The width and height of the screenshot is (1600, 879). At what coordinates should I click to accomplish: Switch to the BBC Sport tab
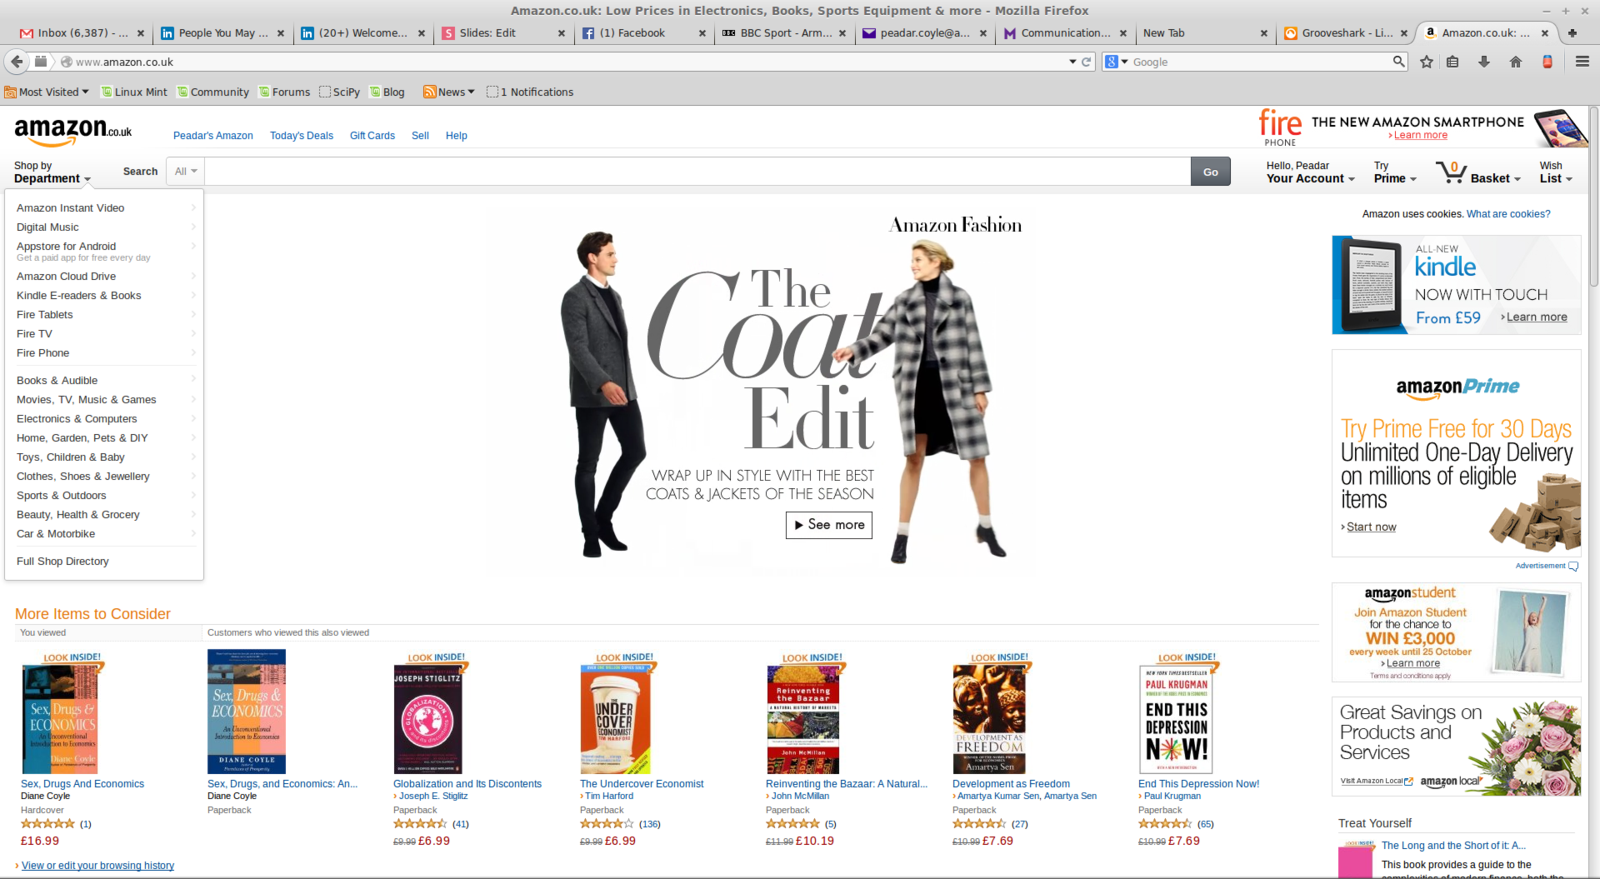tap(784, 33)
